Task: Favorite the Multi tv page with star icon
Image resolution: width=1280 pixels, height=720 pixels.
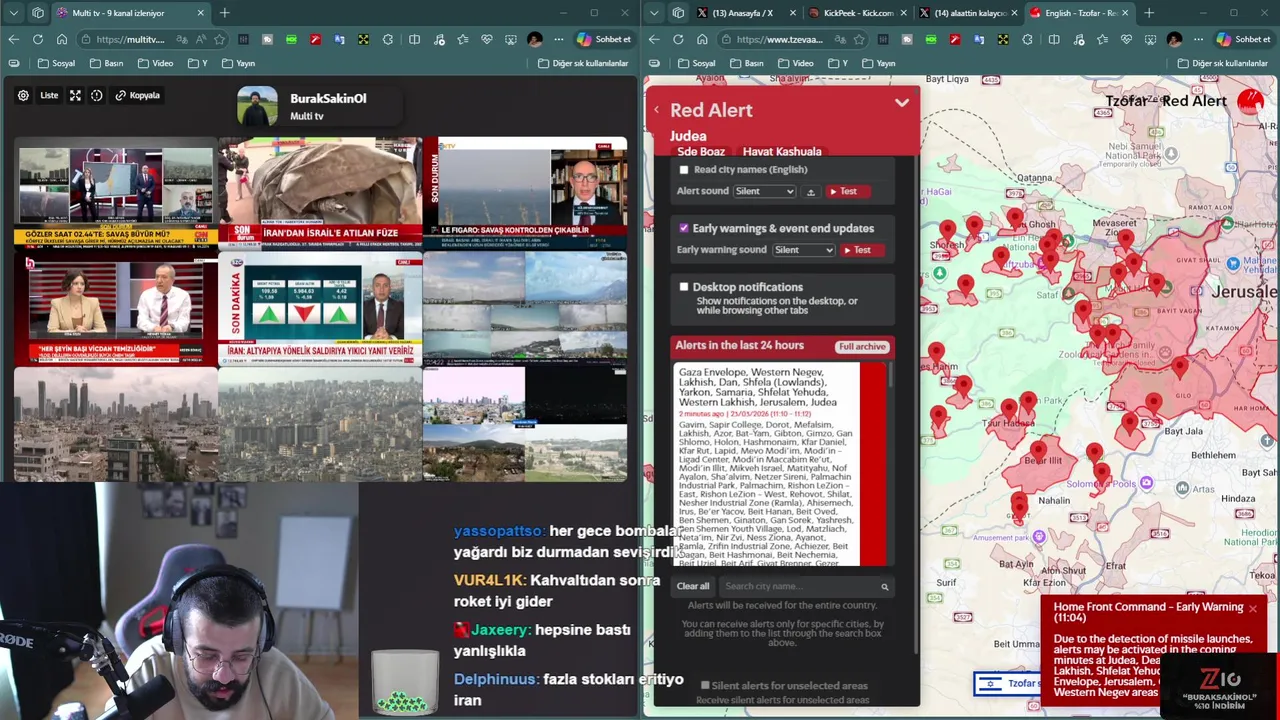Action: pyautogui.click(x=219, y=39)
